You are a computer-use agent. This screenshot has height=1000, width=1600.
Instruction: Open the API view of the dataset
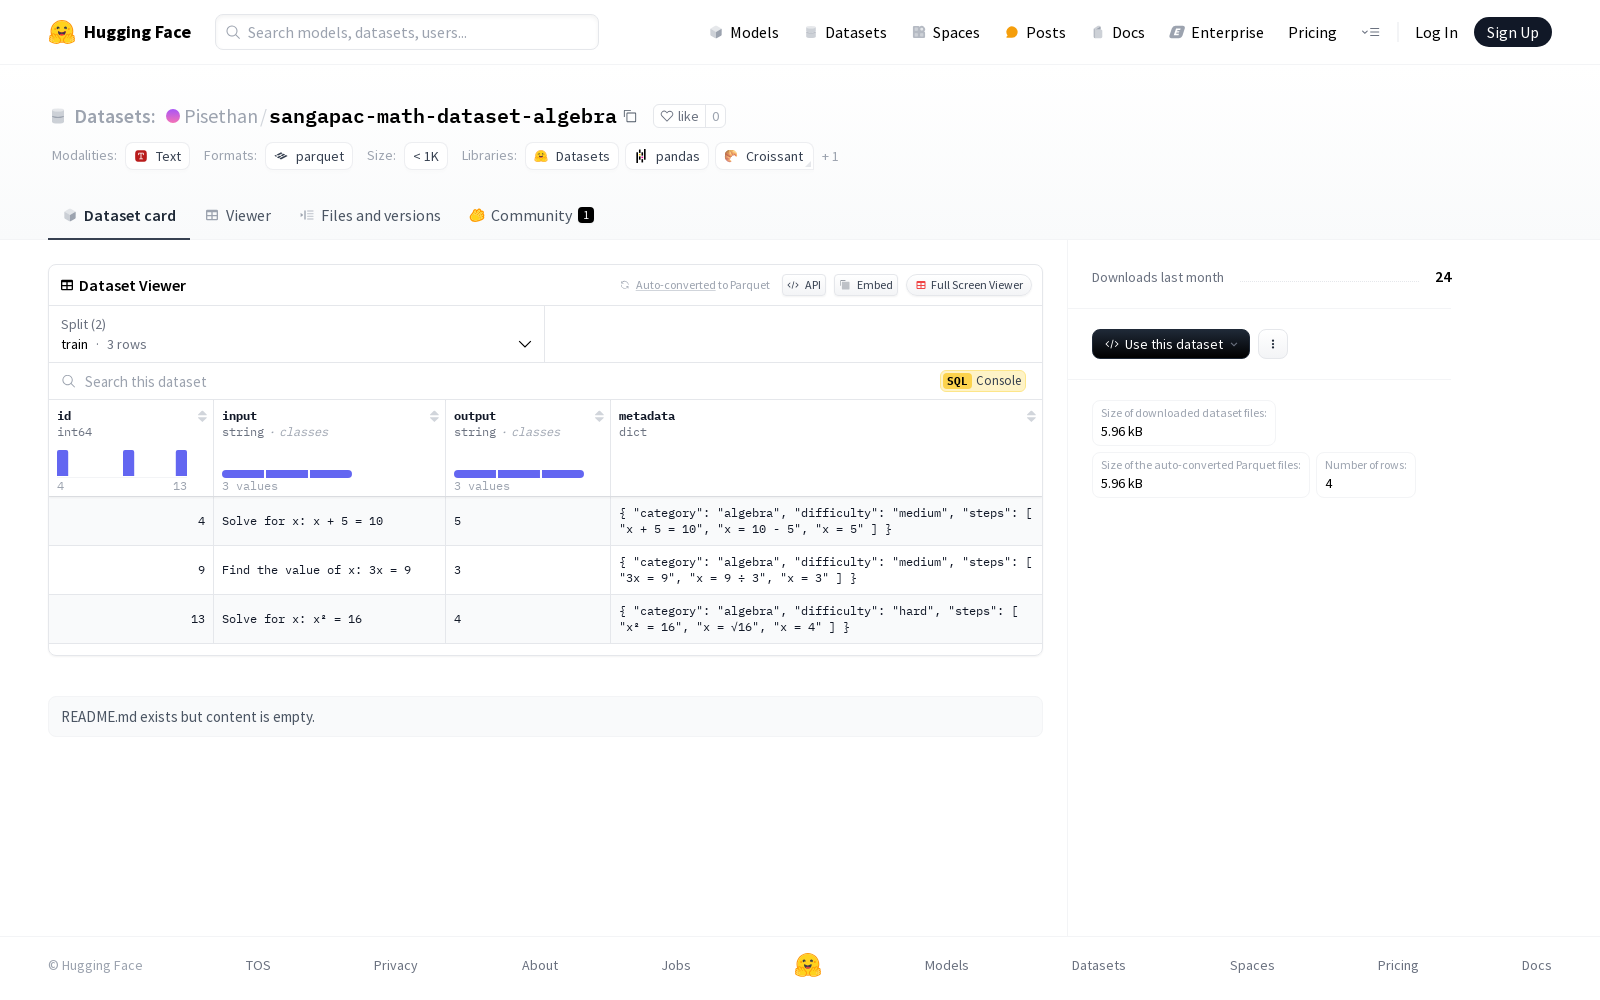[803, 285]
